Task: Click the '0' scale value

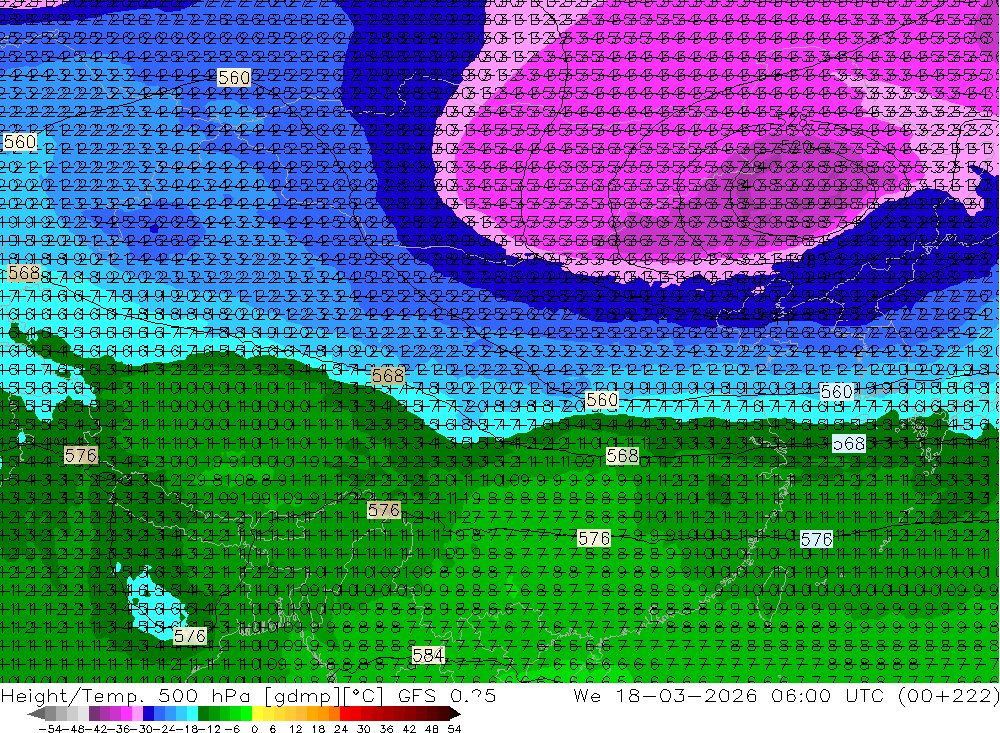Action: (x=254, y=729)
